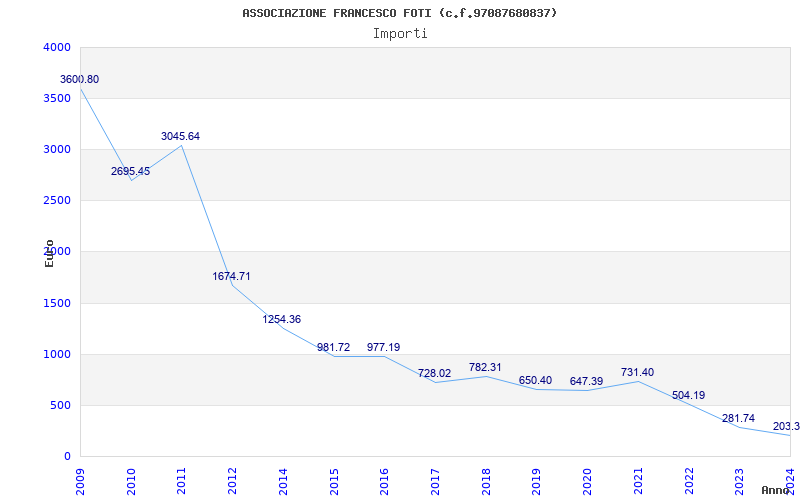Click the 4000 y-axis tick label
The width and height of the screenshot is (800, 500).
tap(57, 47)
